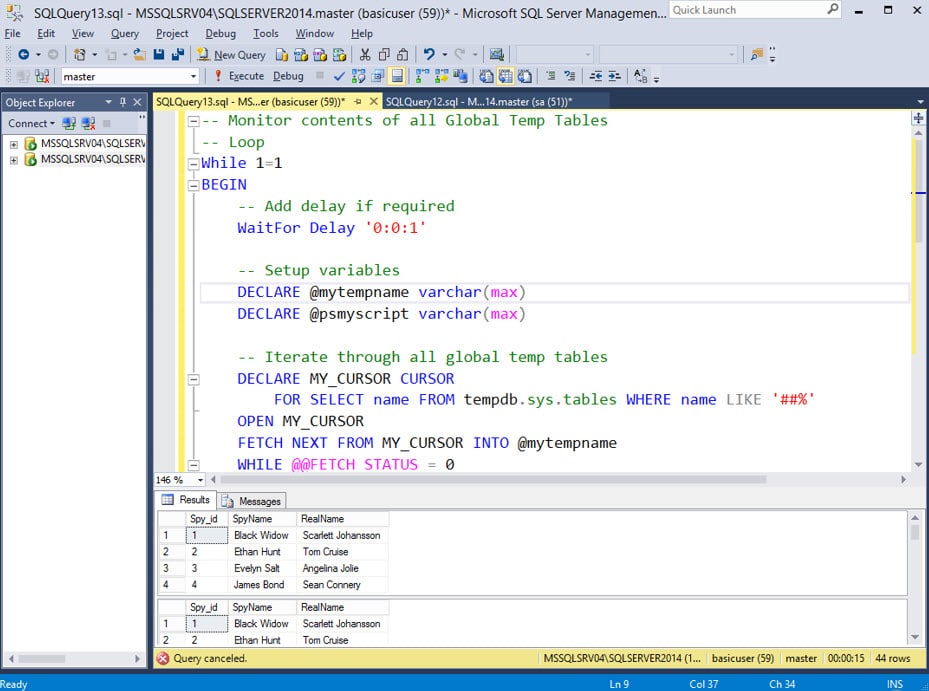The width and height of the screenshot is (929, 691).
Task: Expand the second MSSQLSRV04 server node
Action: click(14, 160)
